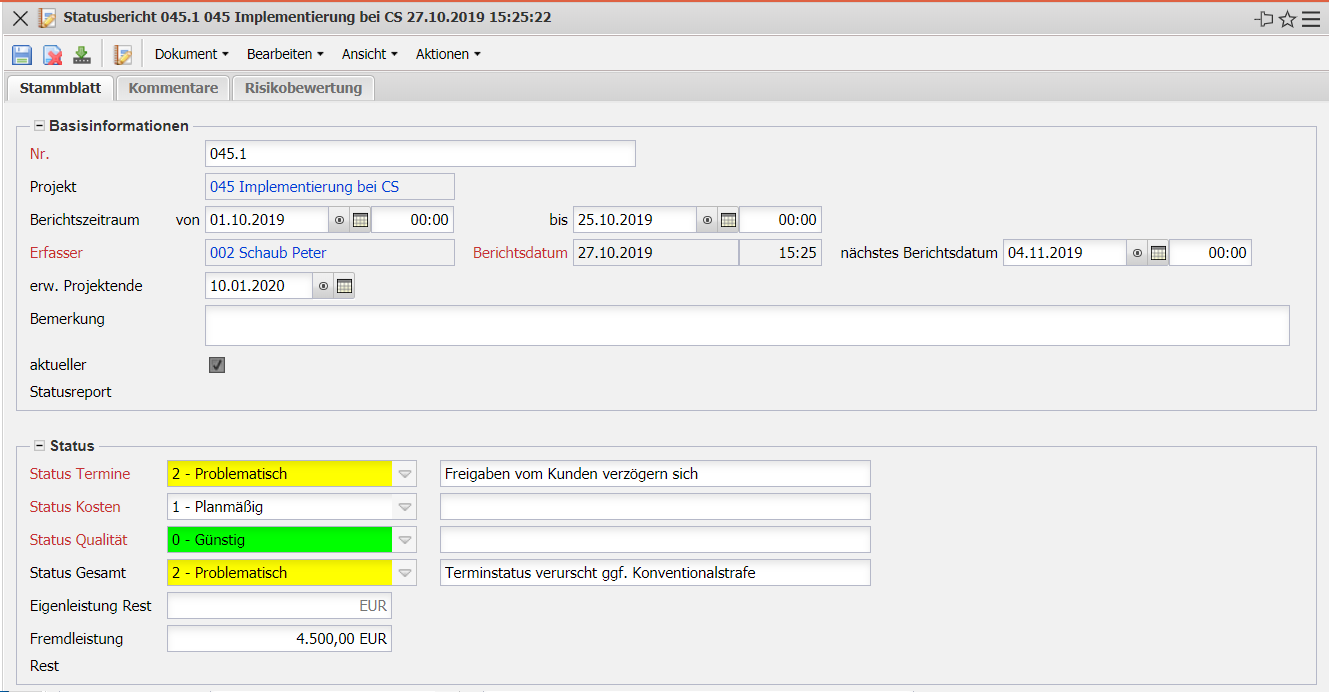Open the hamburger menu at top right
1329x692 pixels.
point(1311,19)
